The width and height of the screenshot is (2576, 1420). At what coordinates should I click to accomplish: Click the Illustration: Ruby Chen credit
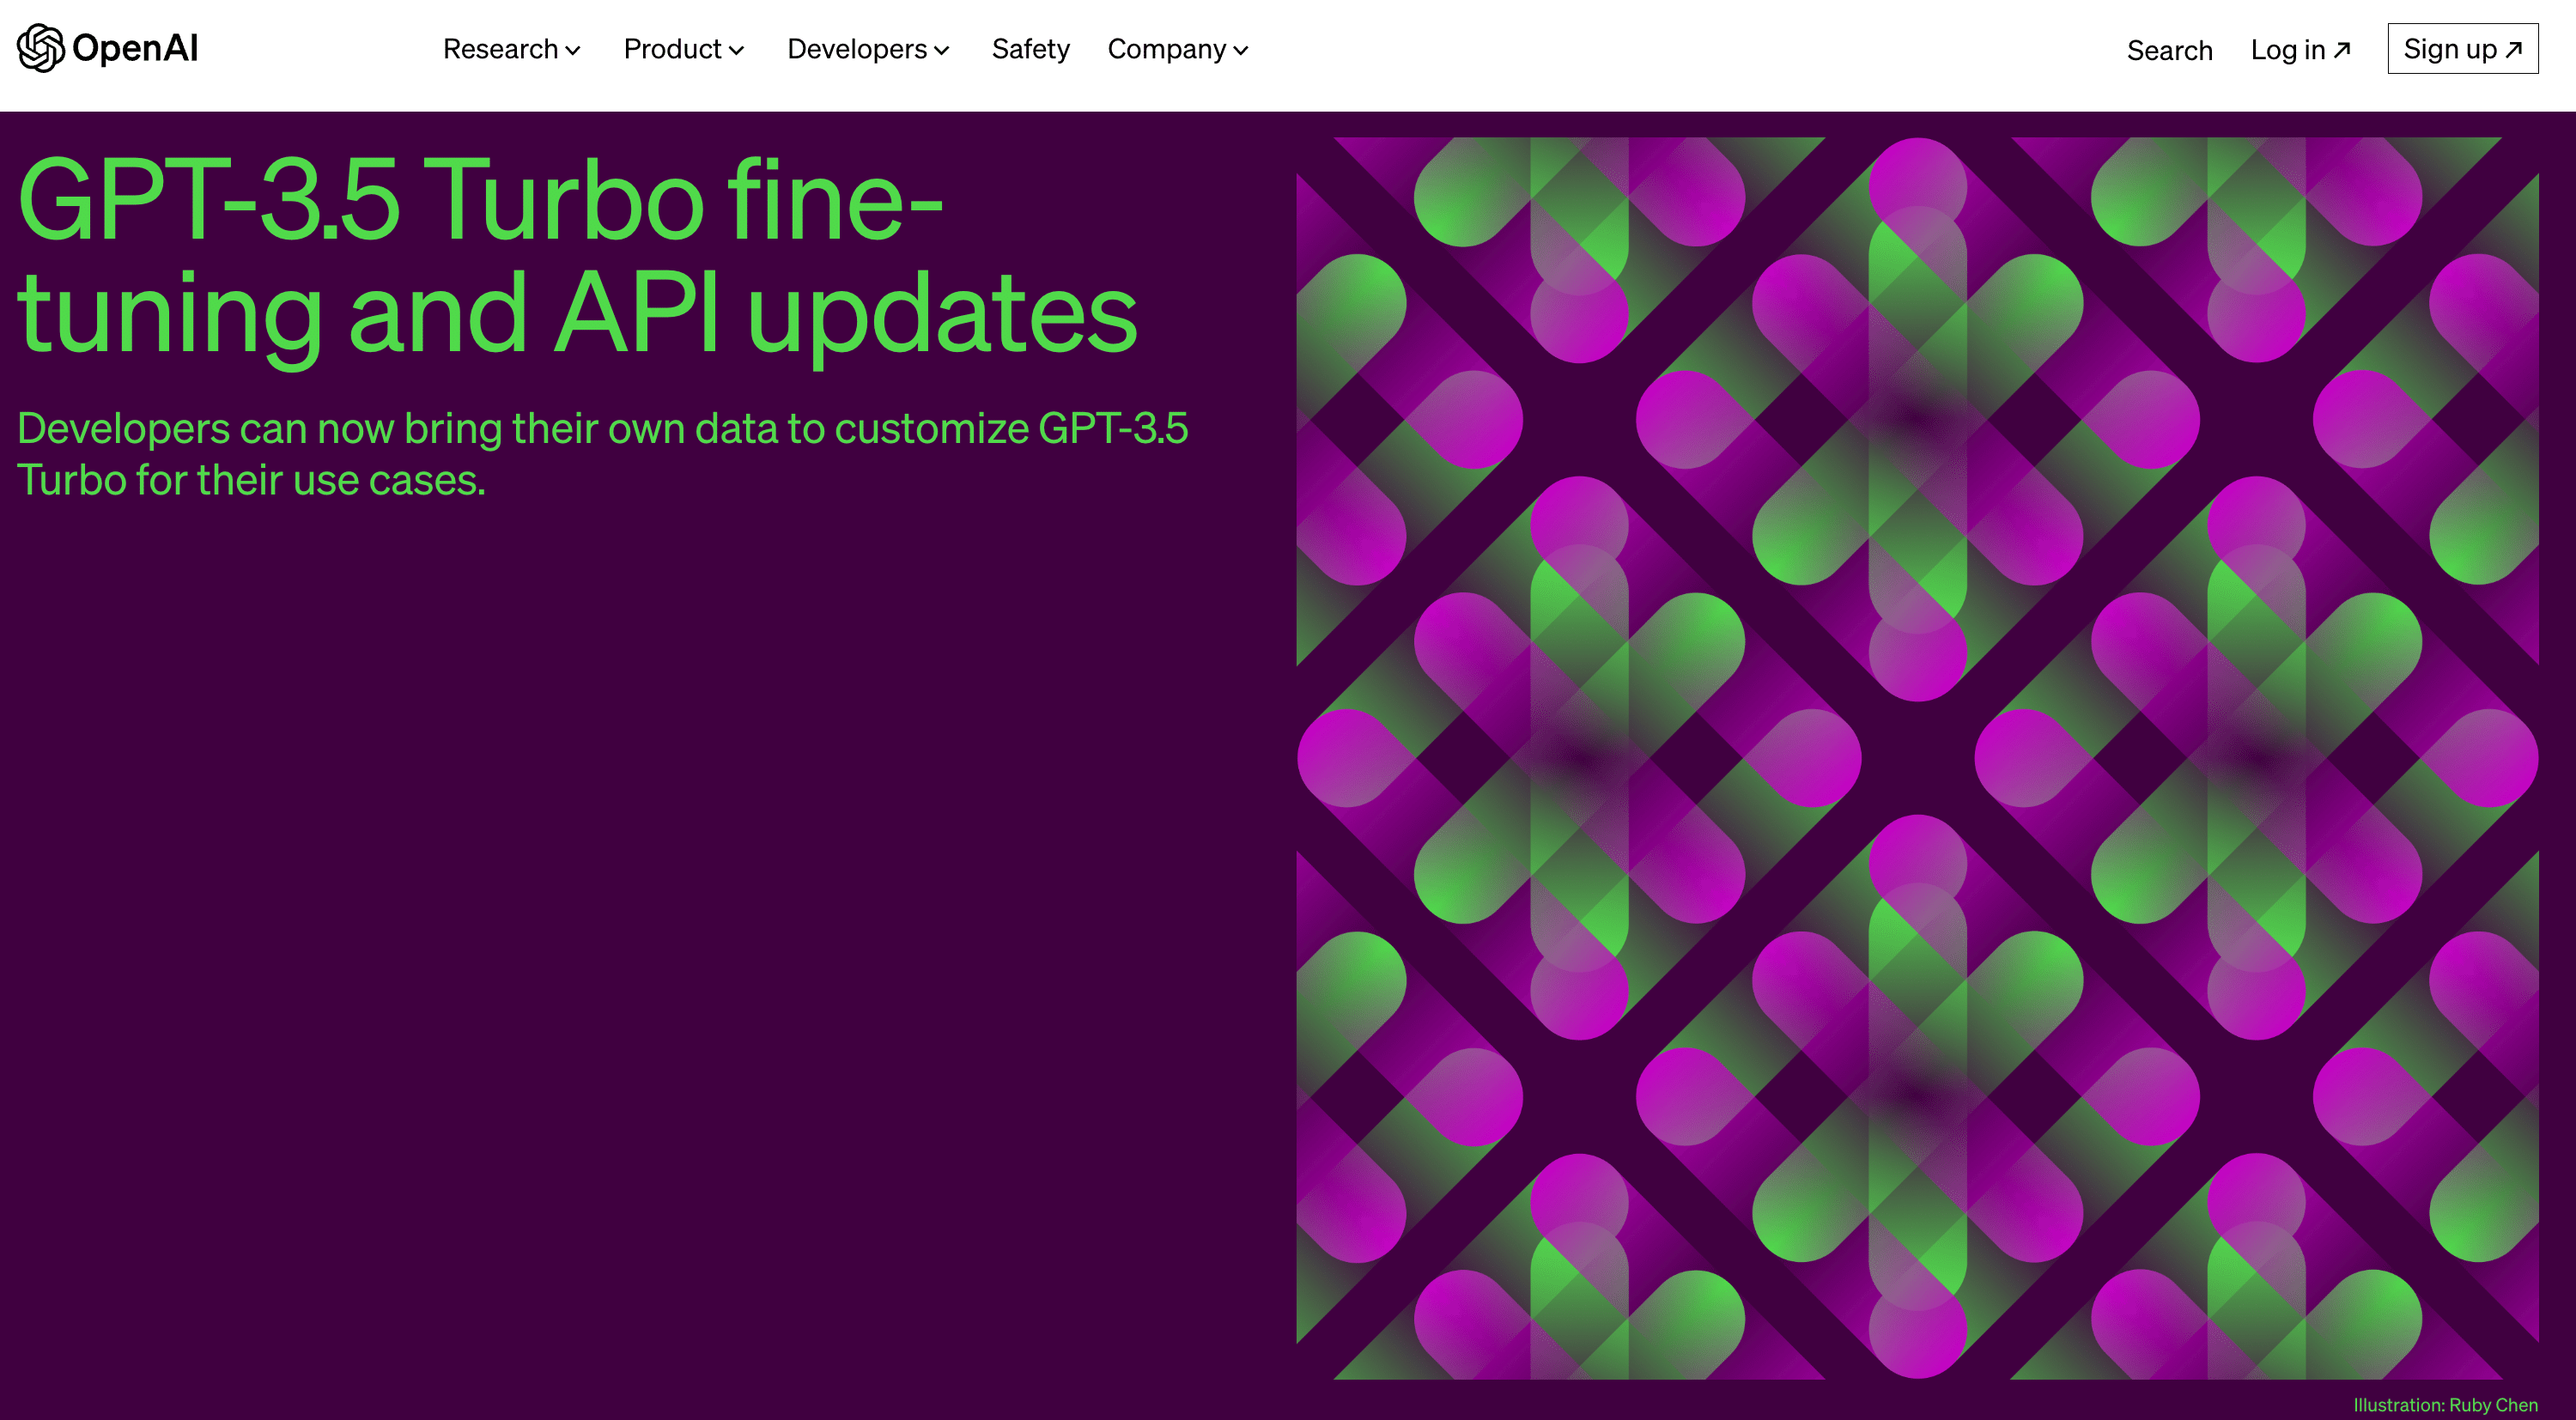point(2445,1404)
